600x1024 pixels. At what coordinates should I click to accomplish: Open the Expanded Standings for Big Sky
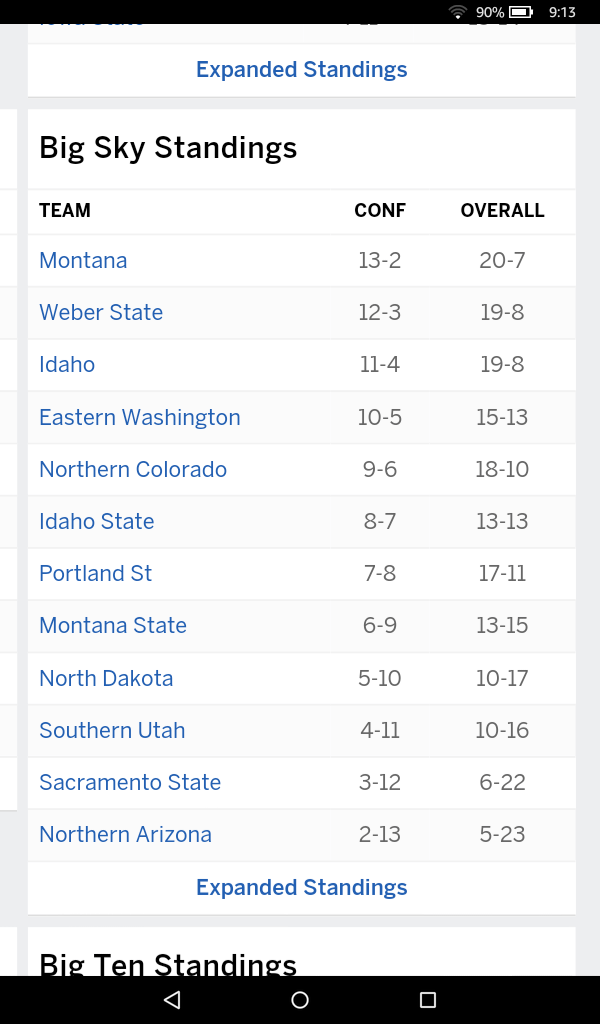301,887
